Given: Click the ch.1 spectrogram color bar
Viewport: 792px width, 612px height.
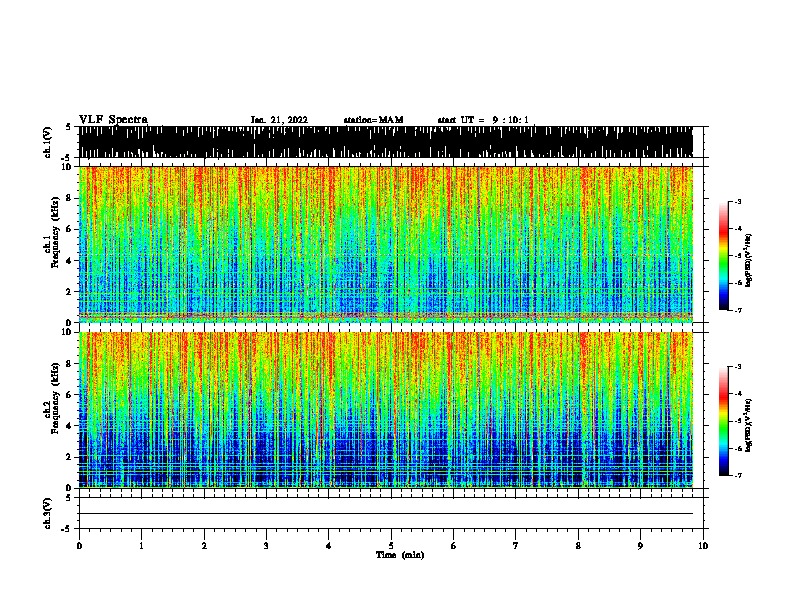Looking at the screenshot, I should [723, 256].
